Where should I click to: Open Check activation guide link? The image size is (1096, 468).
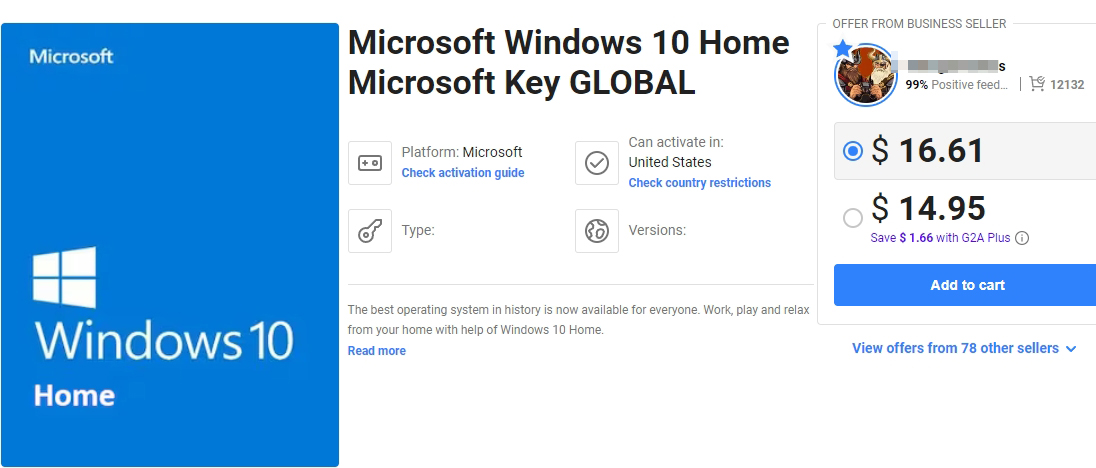463,173
